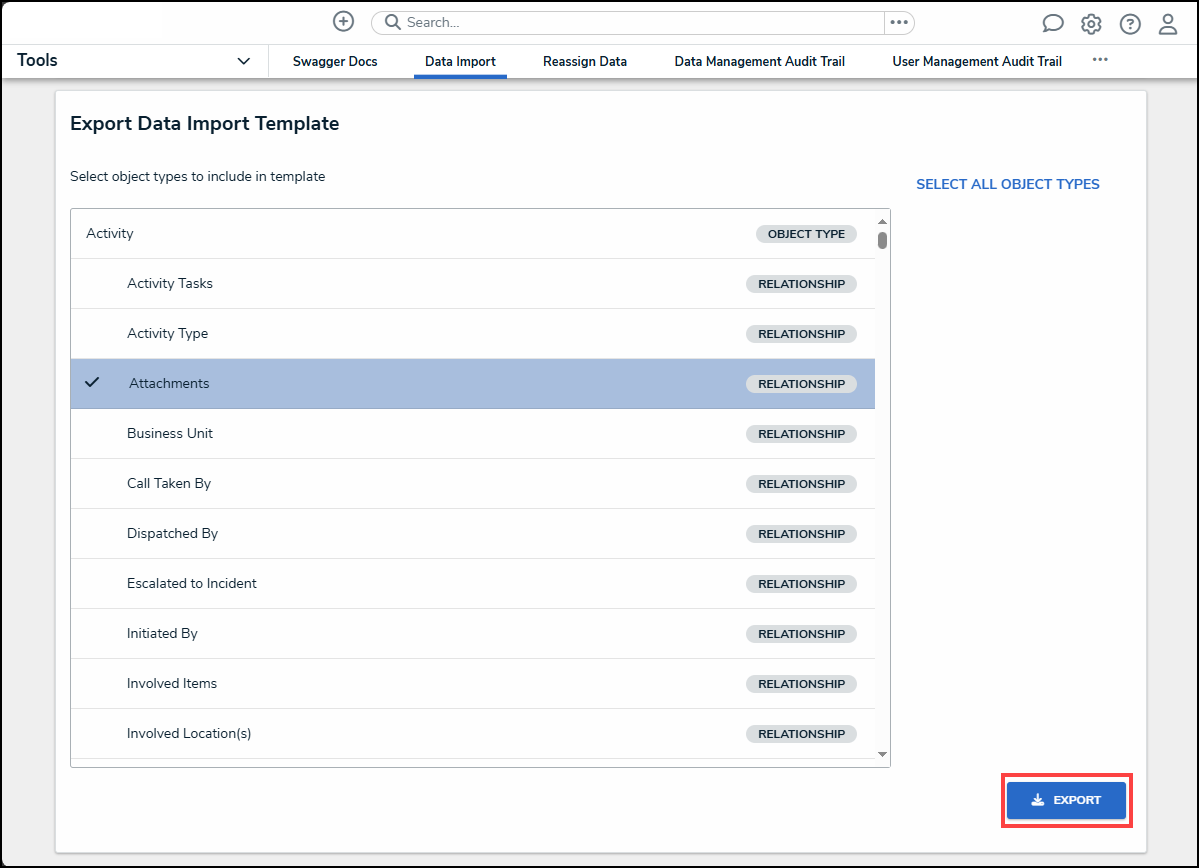Screen dimensions: 1199x868
Task: Open the search bar ellipsis options
Action: click(x=898, y=21)
